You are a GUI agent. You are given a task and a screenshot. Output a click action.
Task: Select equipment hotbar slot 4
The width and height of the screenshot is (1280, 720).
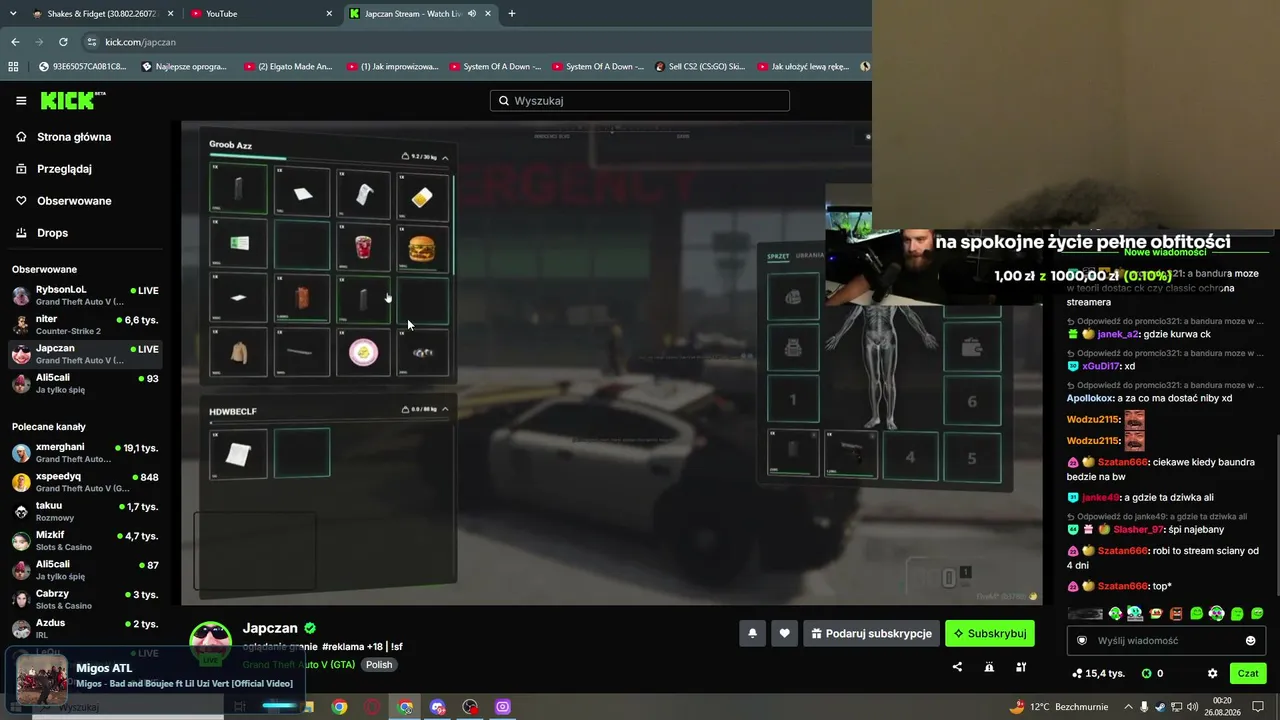911,457
